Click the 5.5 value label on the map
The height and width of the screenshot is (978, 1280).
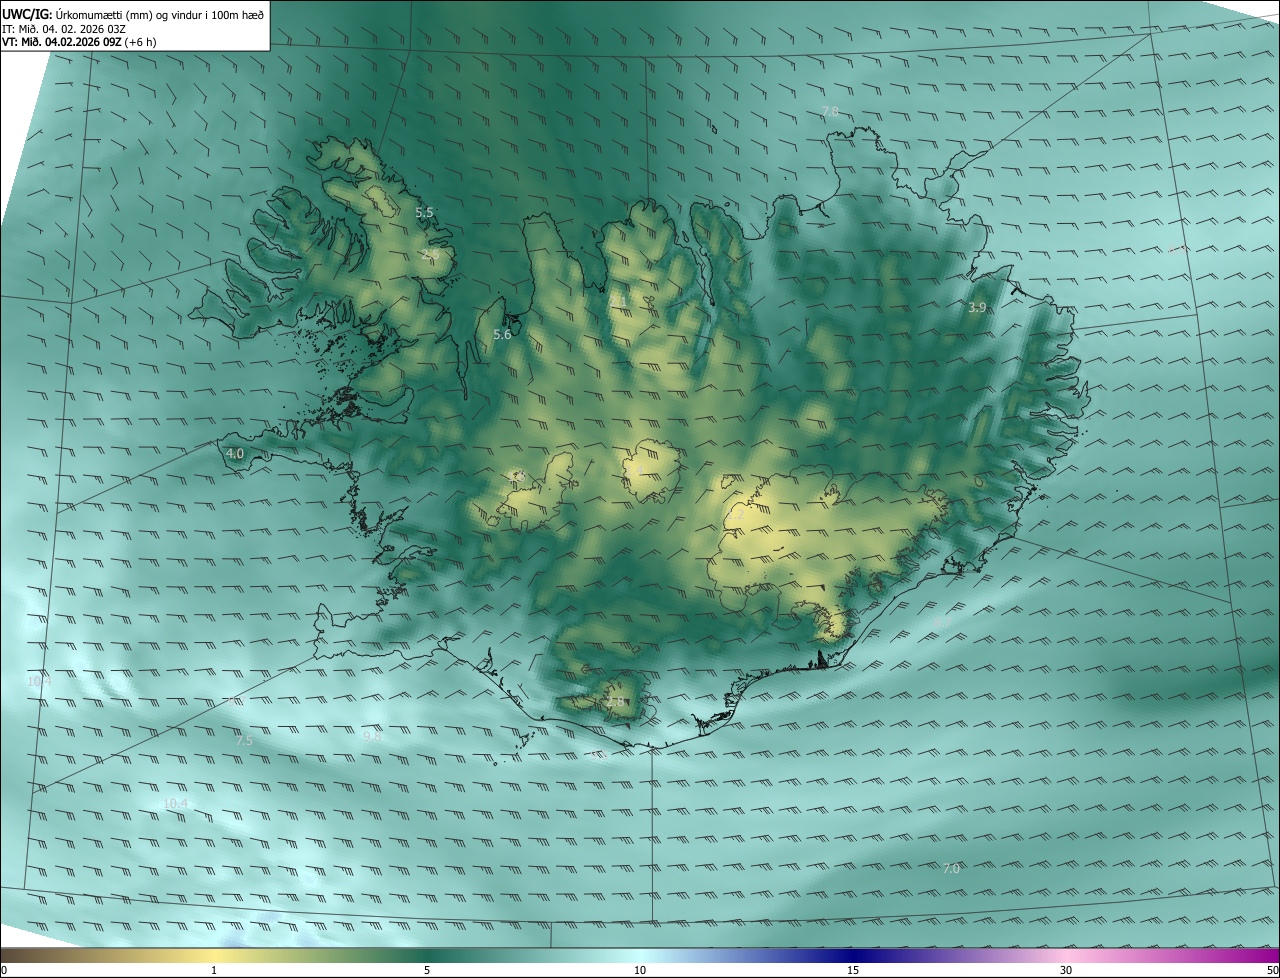point(425,213)
